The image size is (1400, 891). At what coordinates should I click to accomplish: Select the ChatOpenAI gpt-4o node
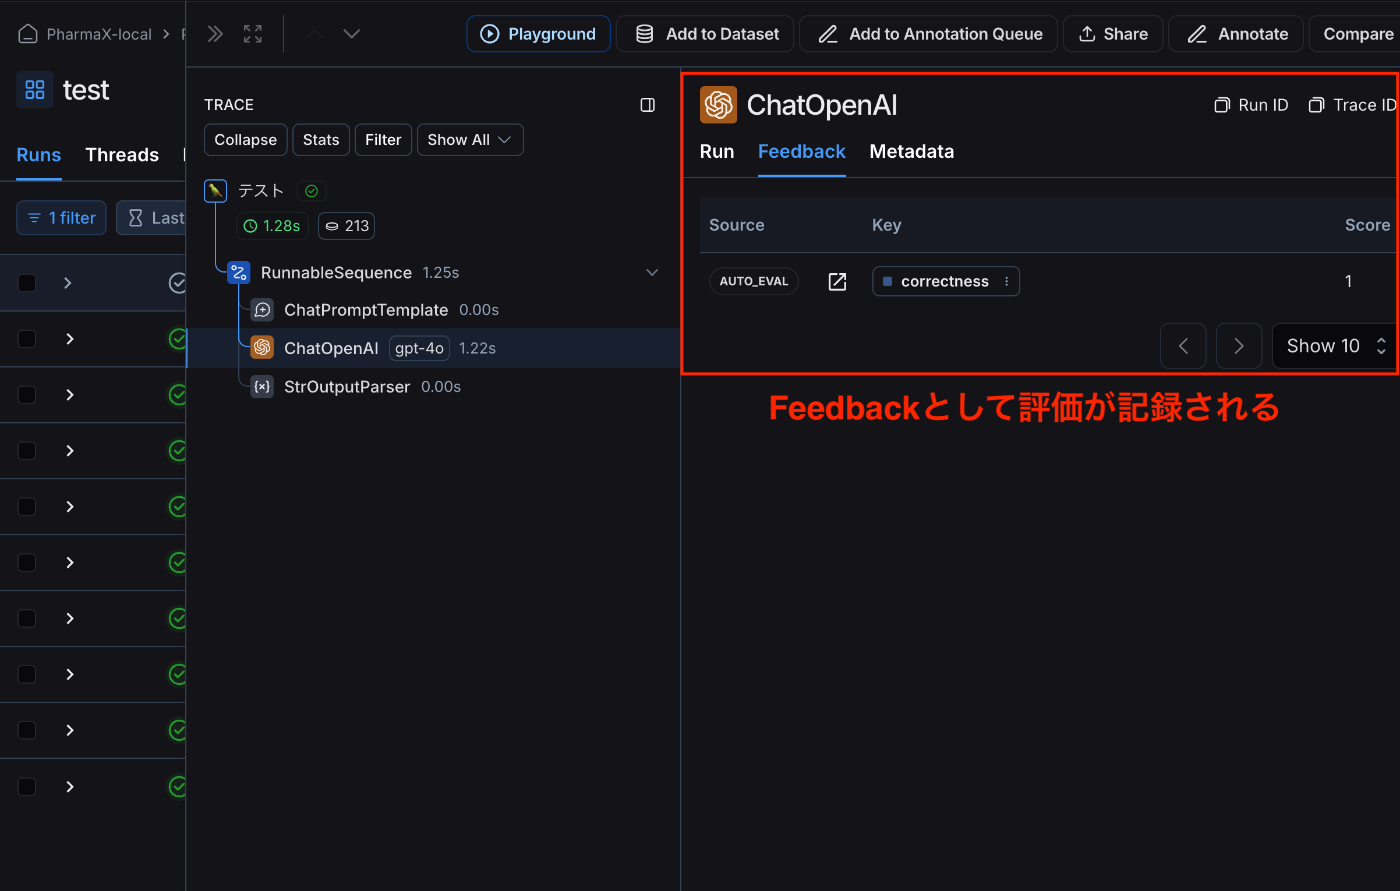pyautogui.click(x=331, y=348)
